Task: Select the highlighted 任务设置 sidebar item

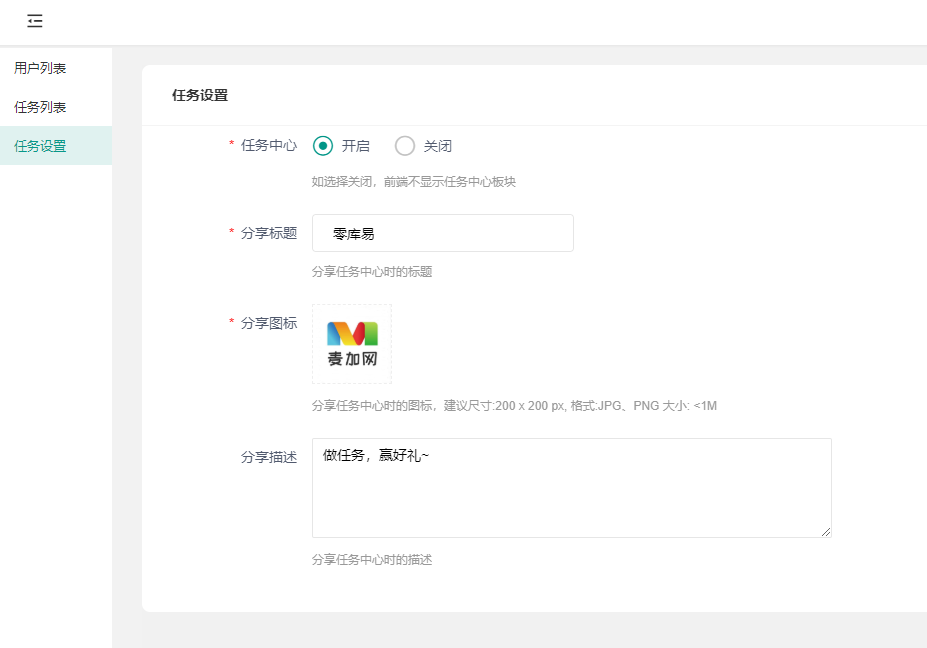Action: pyautogui.click(x=56, y=146)
